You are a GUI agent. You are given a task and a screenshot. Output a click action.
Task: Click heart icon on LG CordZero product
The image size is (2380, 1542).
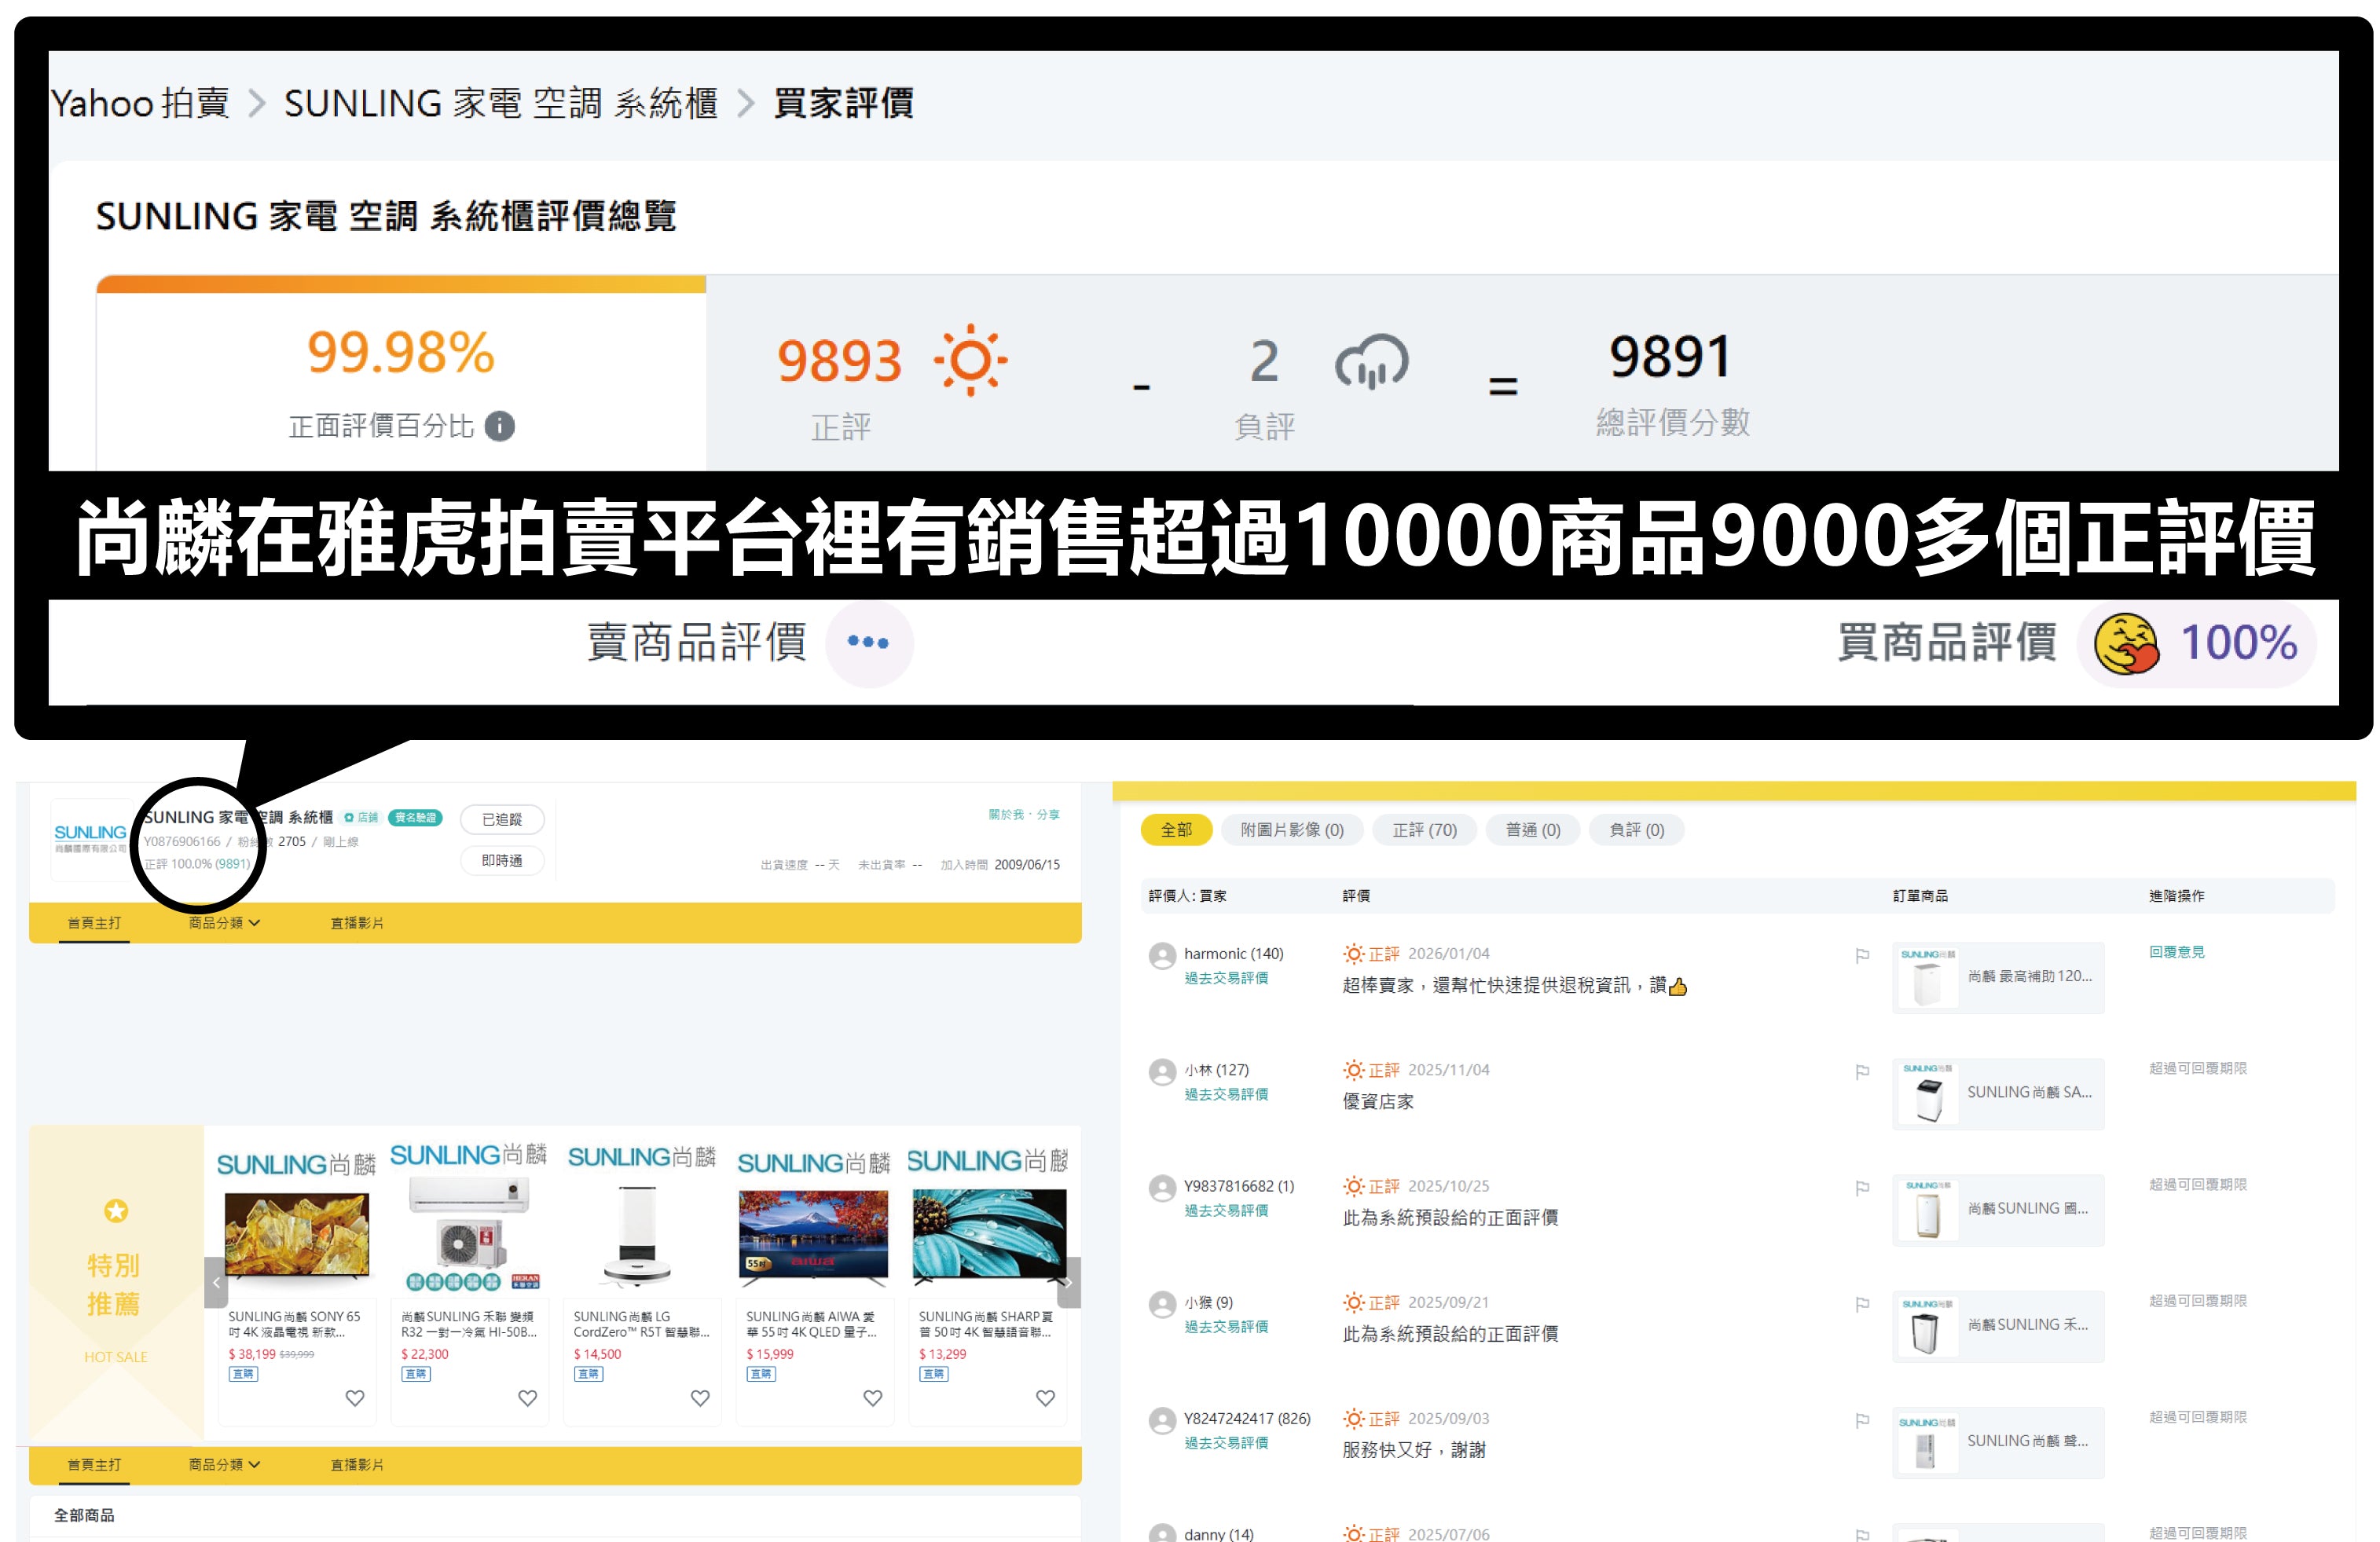pyautogui.click(x=700, y=1398)
